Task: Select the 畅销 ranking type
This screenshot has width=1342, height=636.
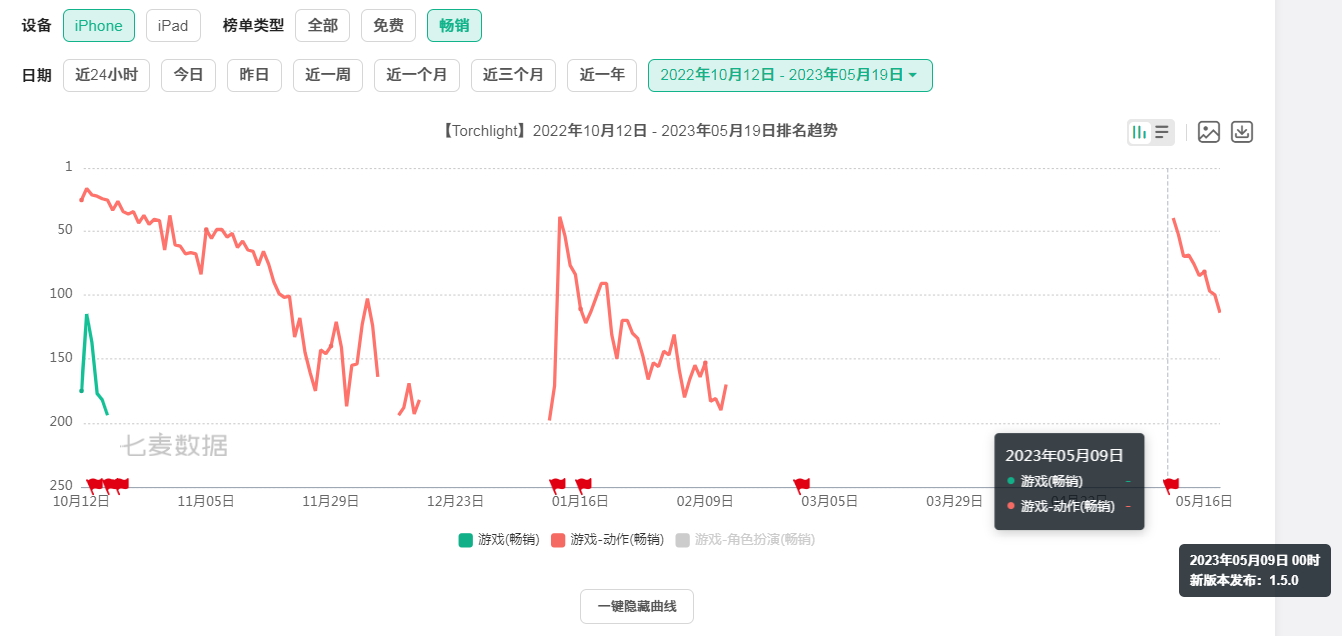Action: click(454, 25)
